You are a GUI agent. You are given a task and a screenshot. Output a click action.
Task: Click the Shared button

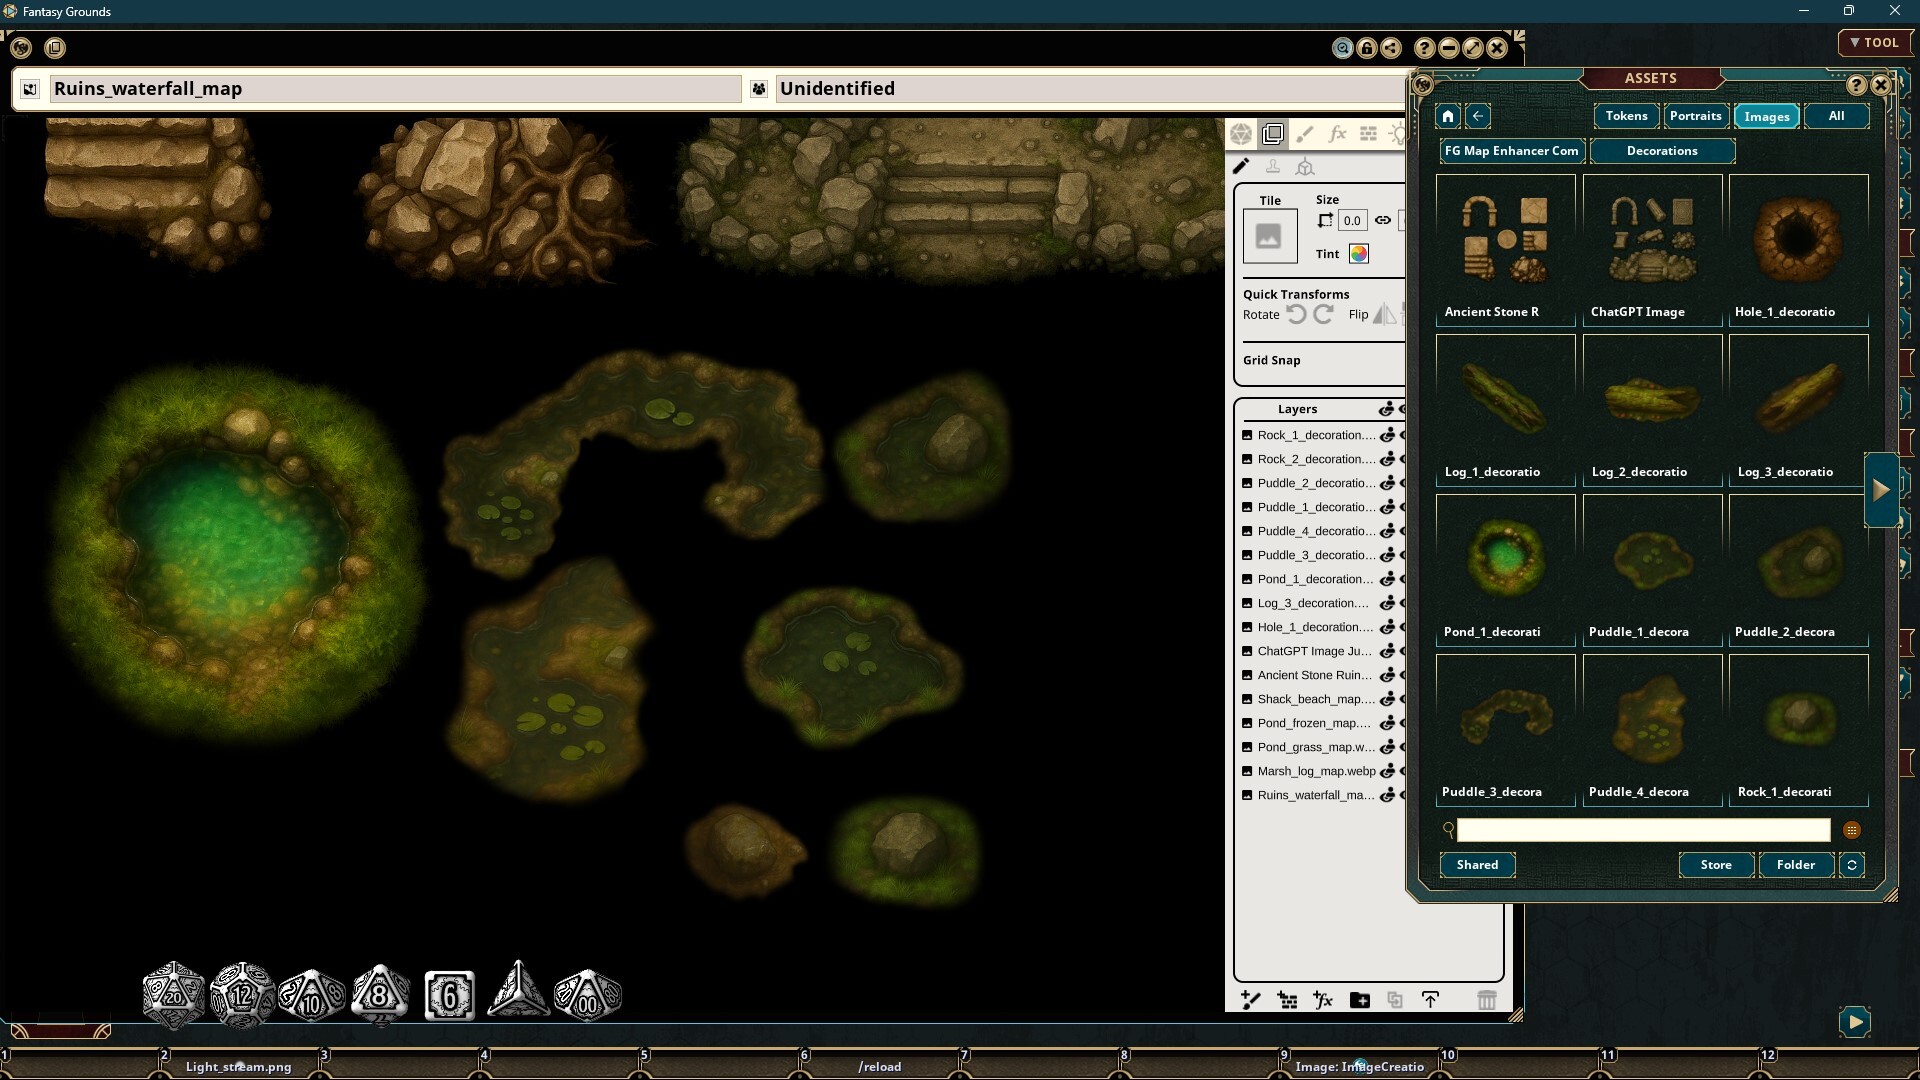click(1477, 865)
